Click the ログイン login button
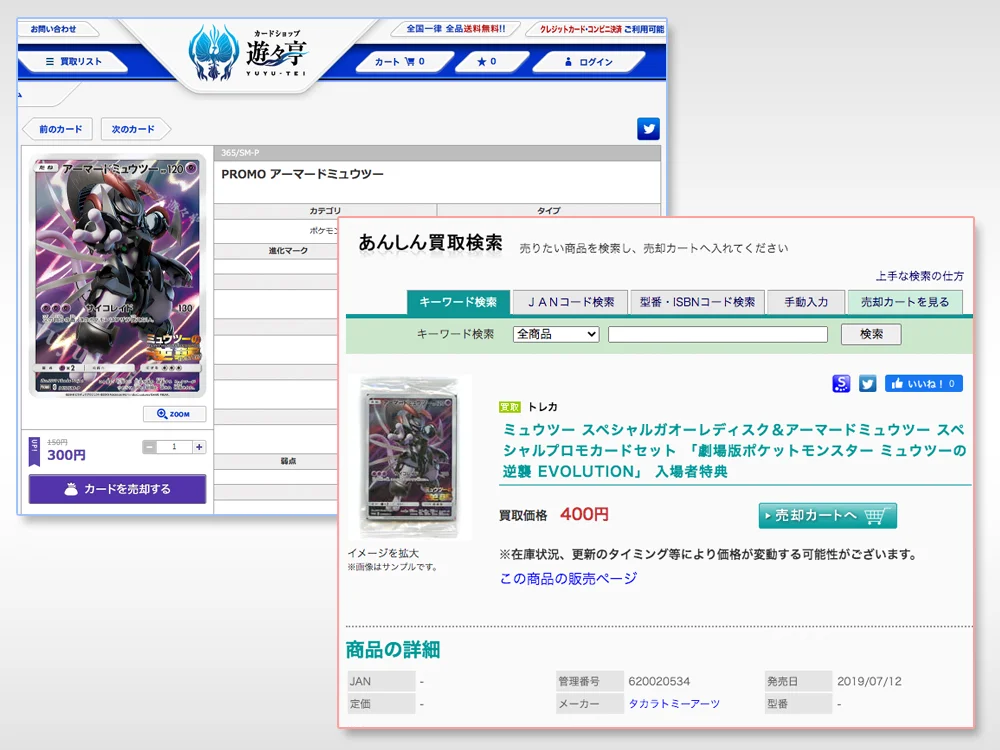The height and width of the screenshot is (750, 1000). [x=588, y=61]
